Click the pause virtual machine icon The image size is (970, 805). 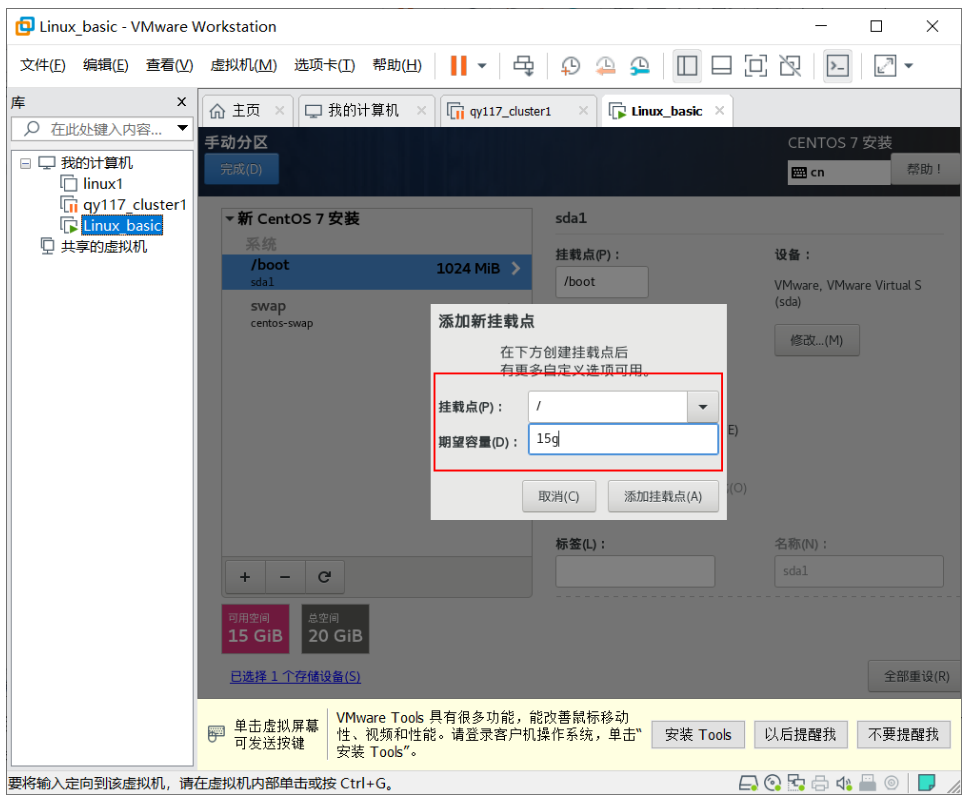pyautogui.click(x=458, y=66)
